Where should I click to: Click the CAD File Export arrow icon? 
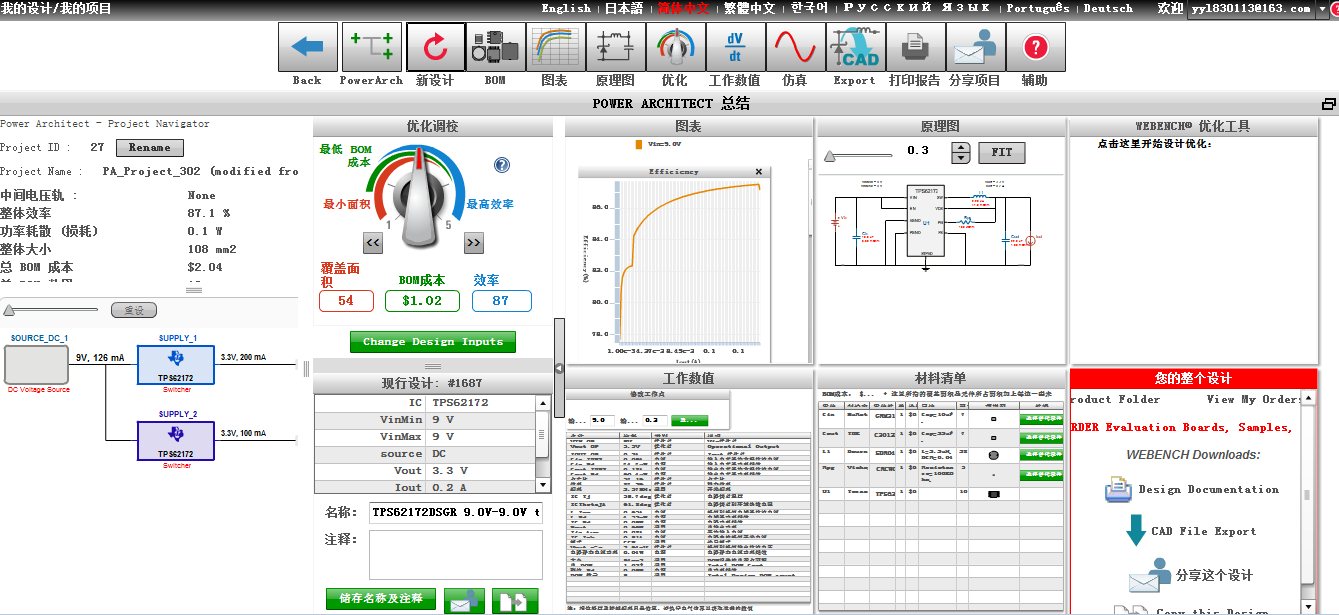click(x=1135, y=530)
